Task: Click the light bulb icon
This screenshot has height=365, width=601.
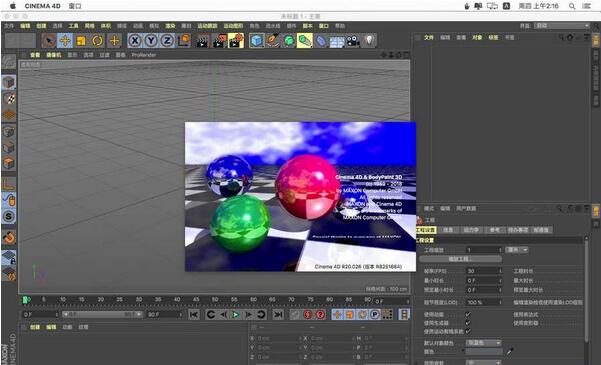Action: 369,41
